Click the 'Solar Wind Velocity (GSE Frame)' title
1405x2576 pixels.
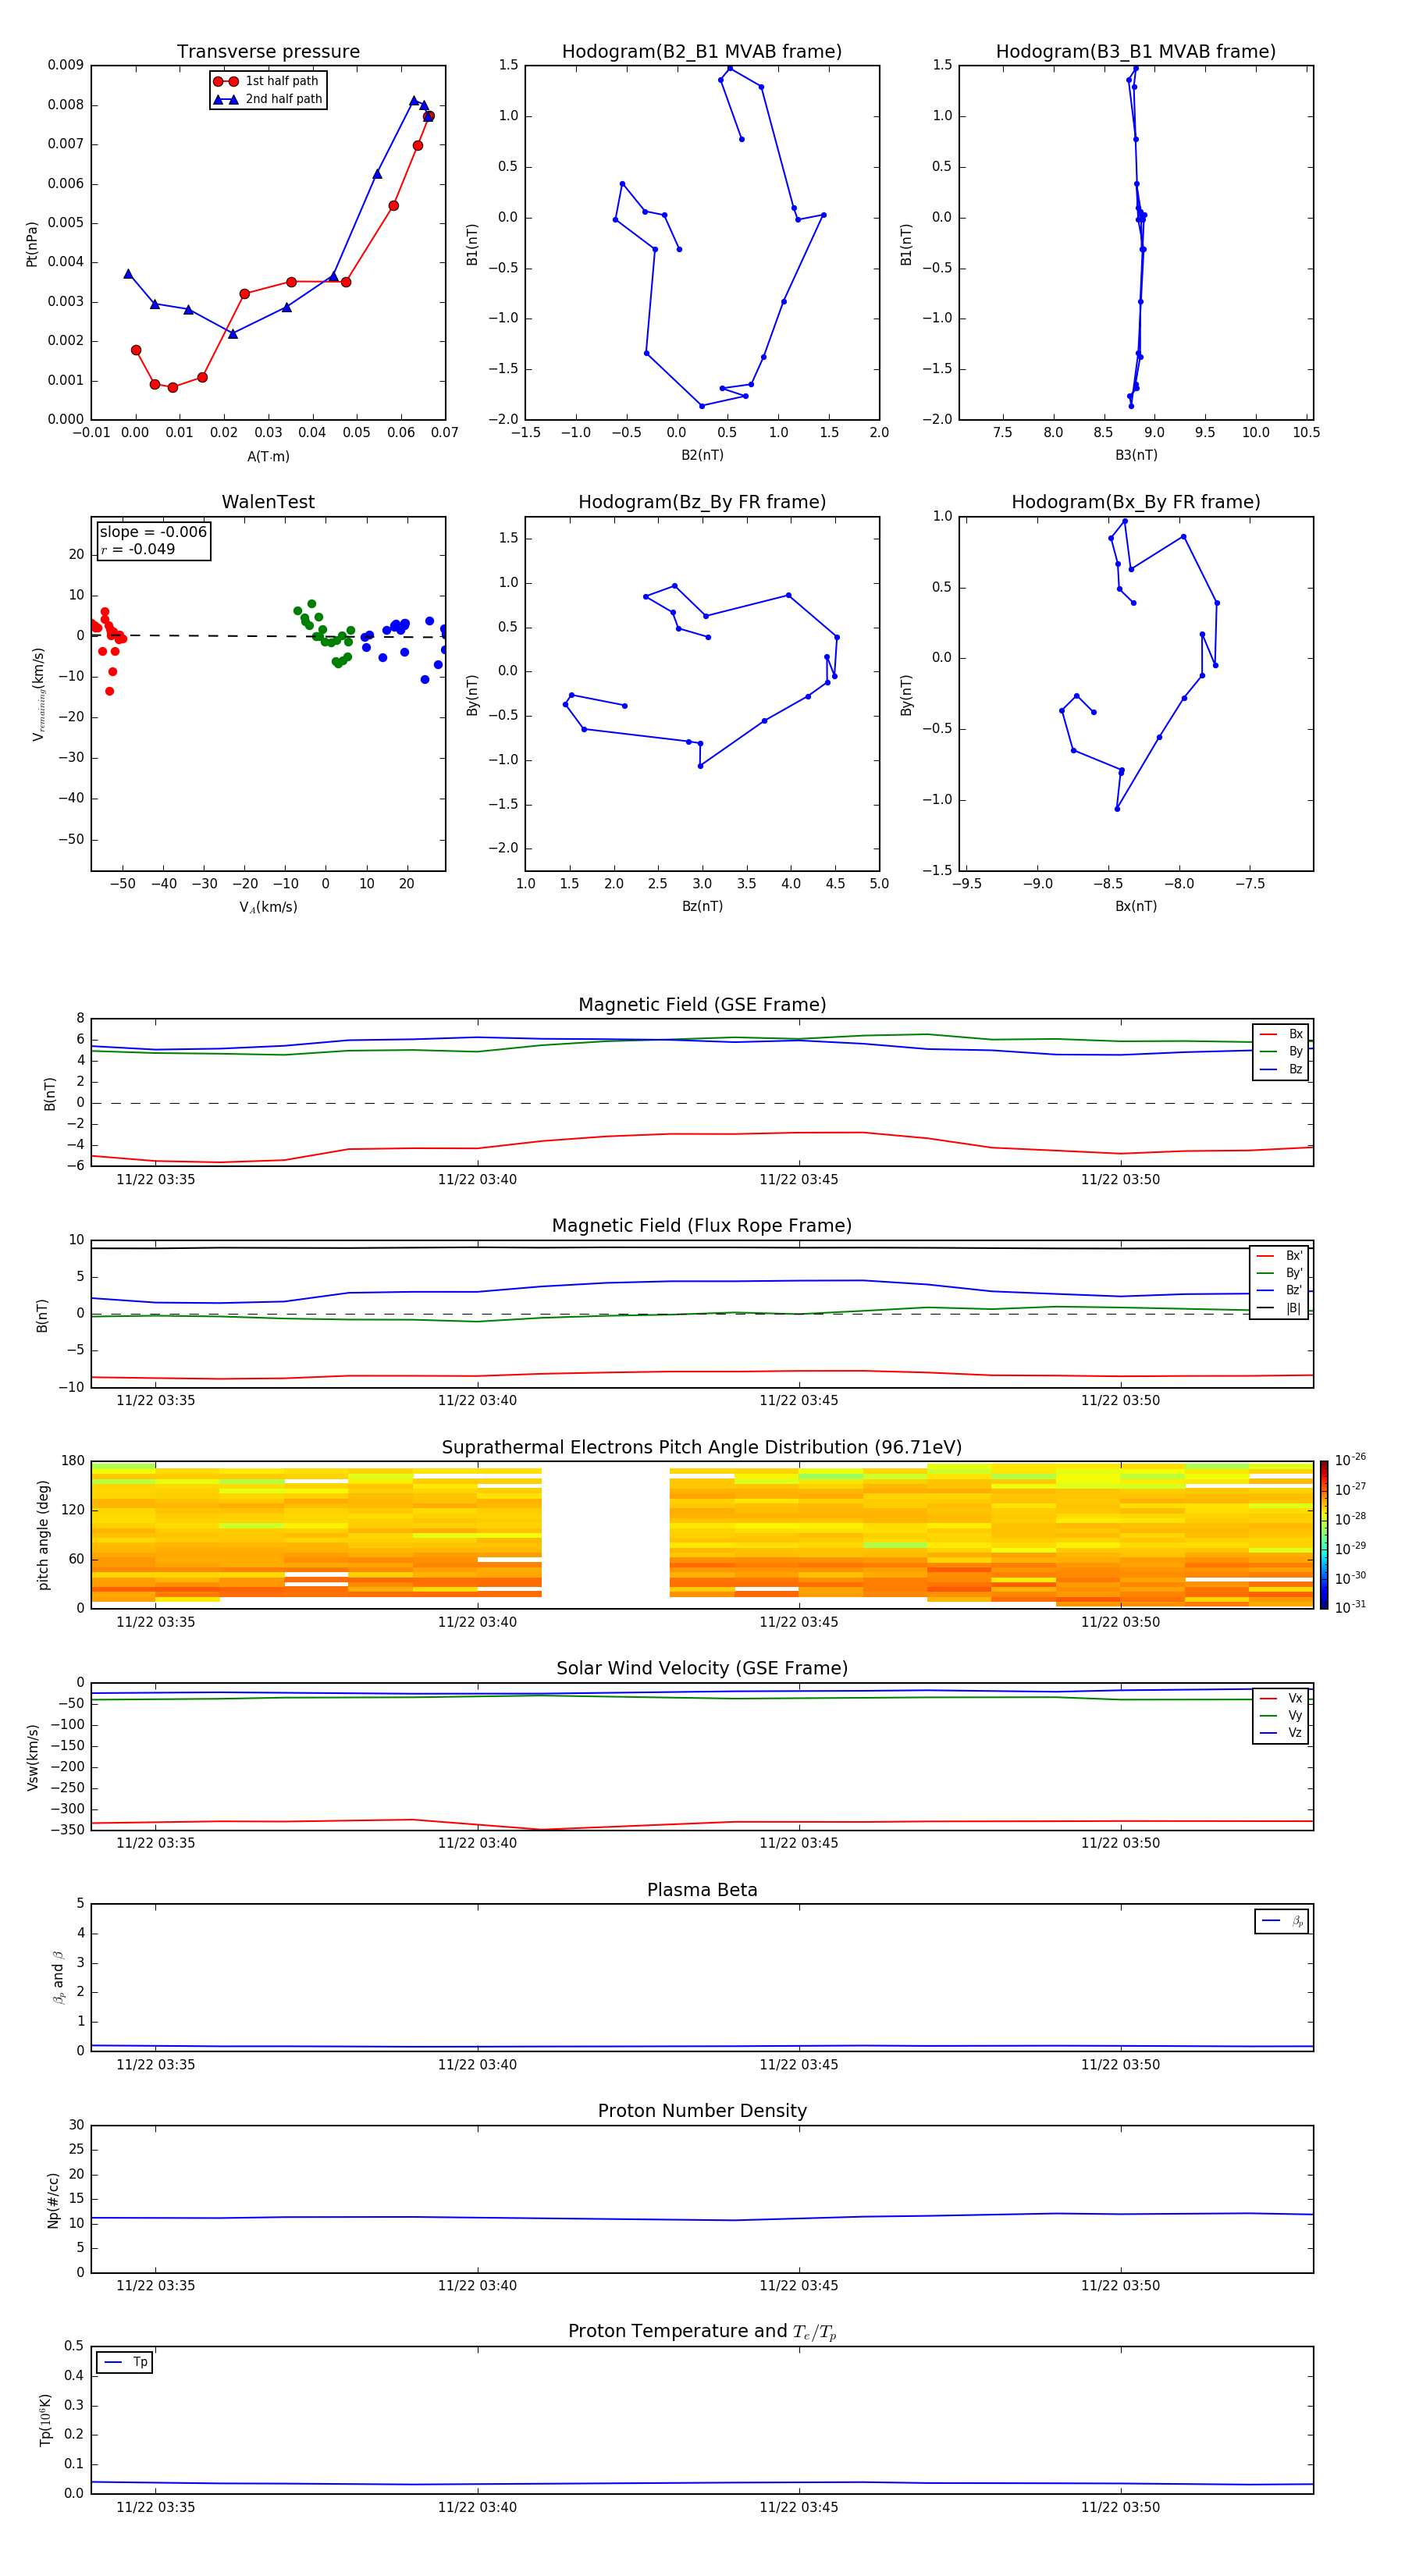tap(702, 1668)
